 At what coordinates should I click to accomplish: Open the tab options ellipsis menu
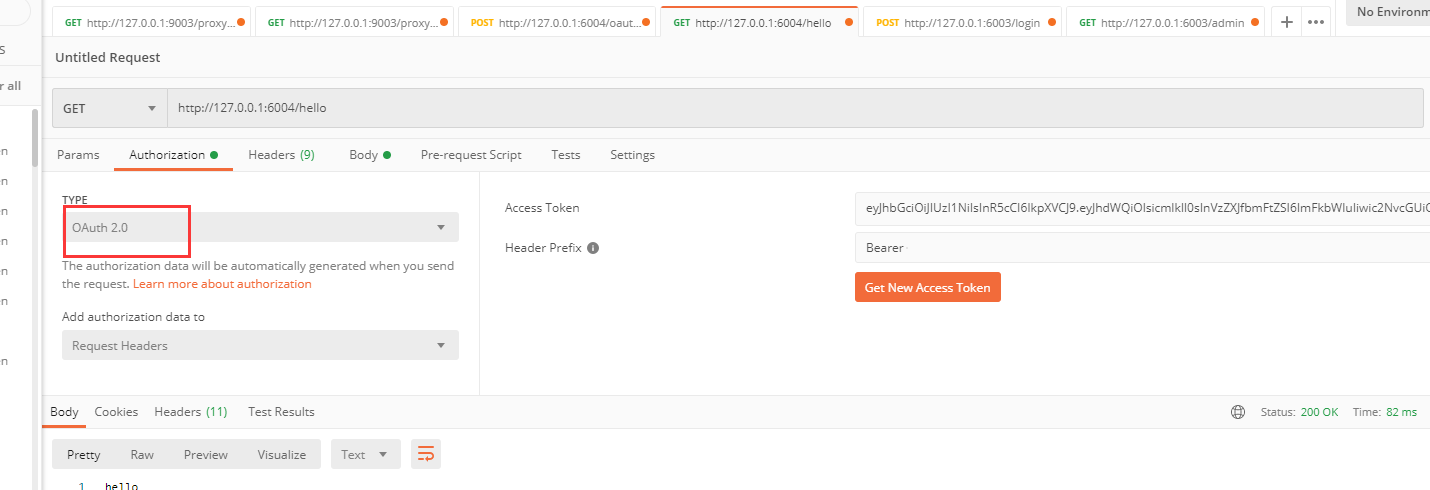tap(1315, 22)
